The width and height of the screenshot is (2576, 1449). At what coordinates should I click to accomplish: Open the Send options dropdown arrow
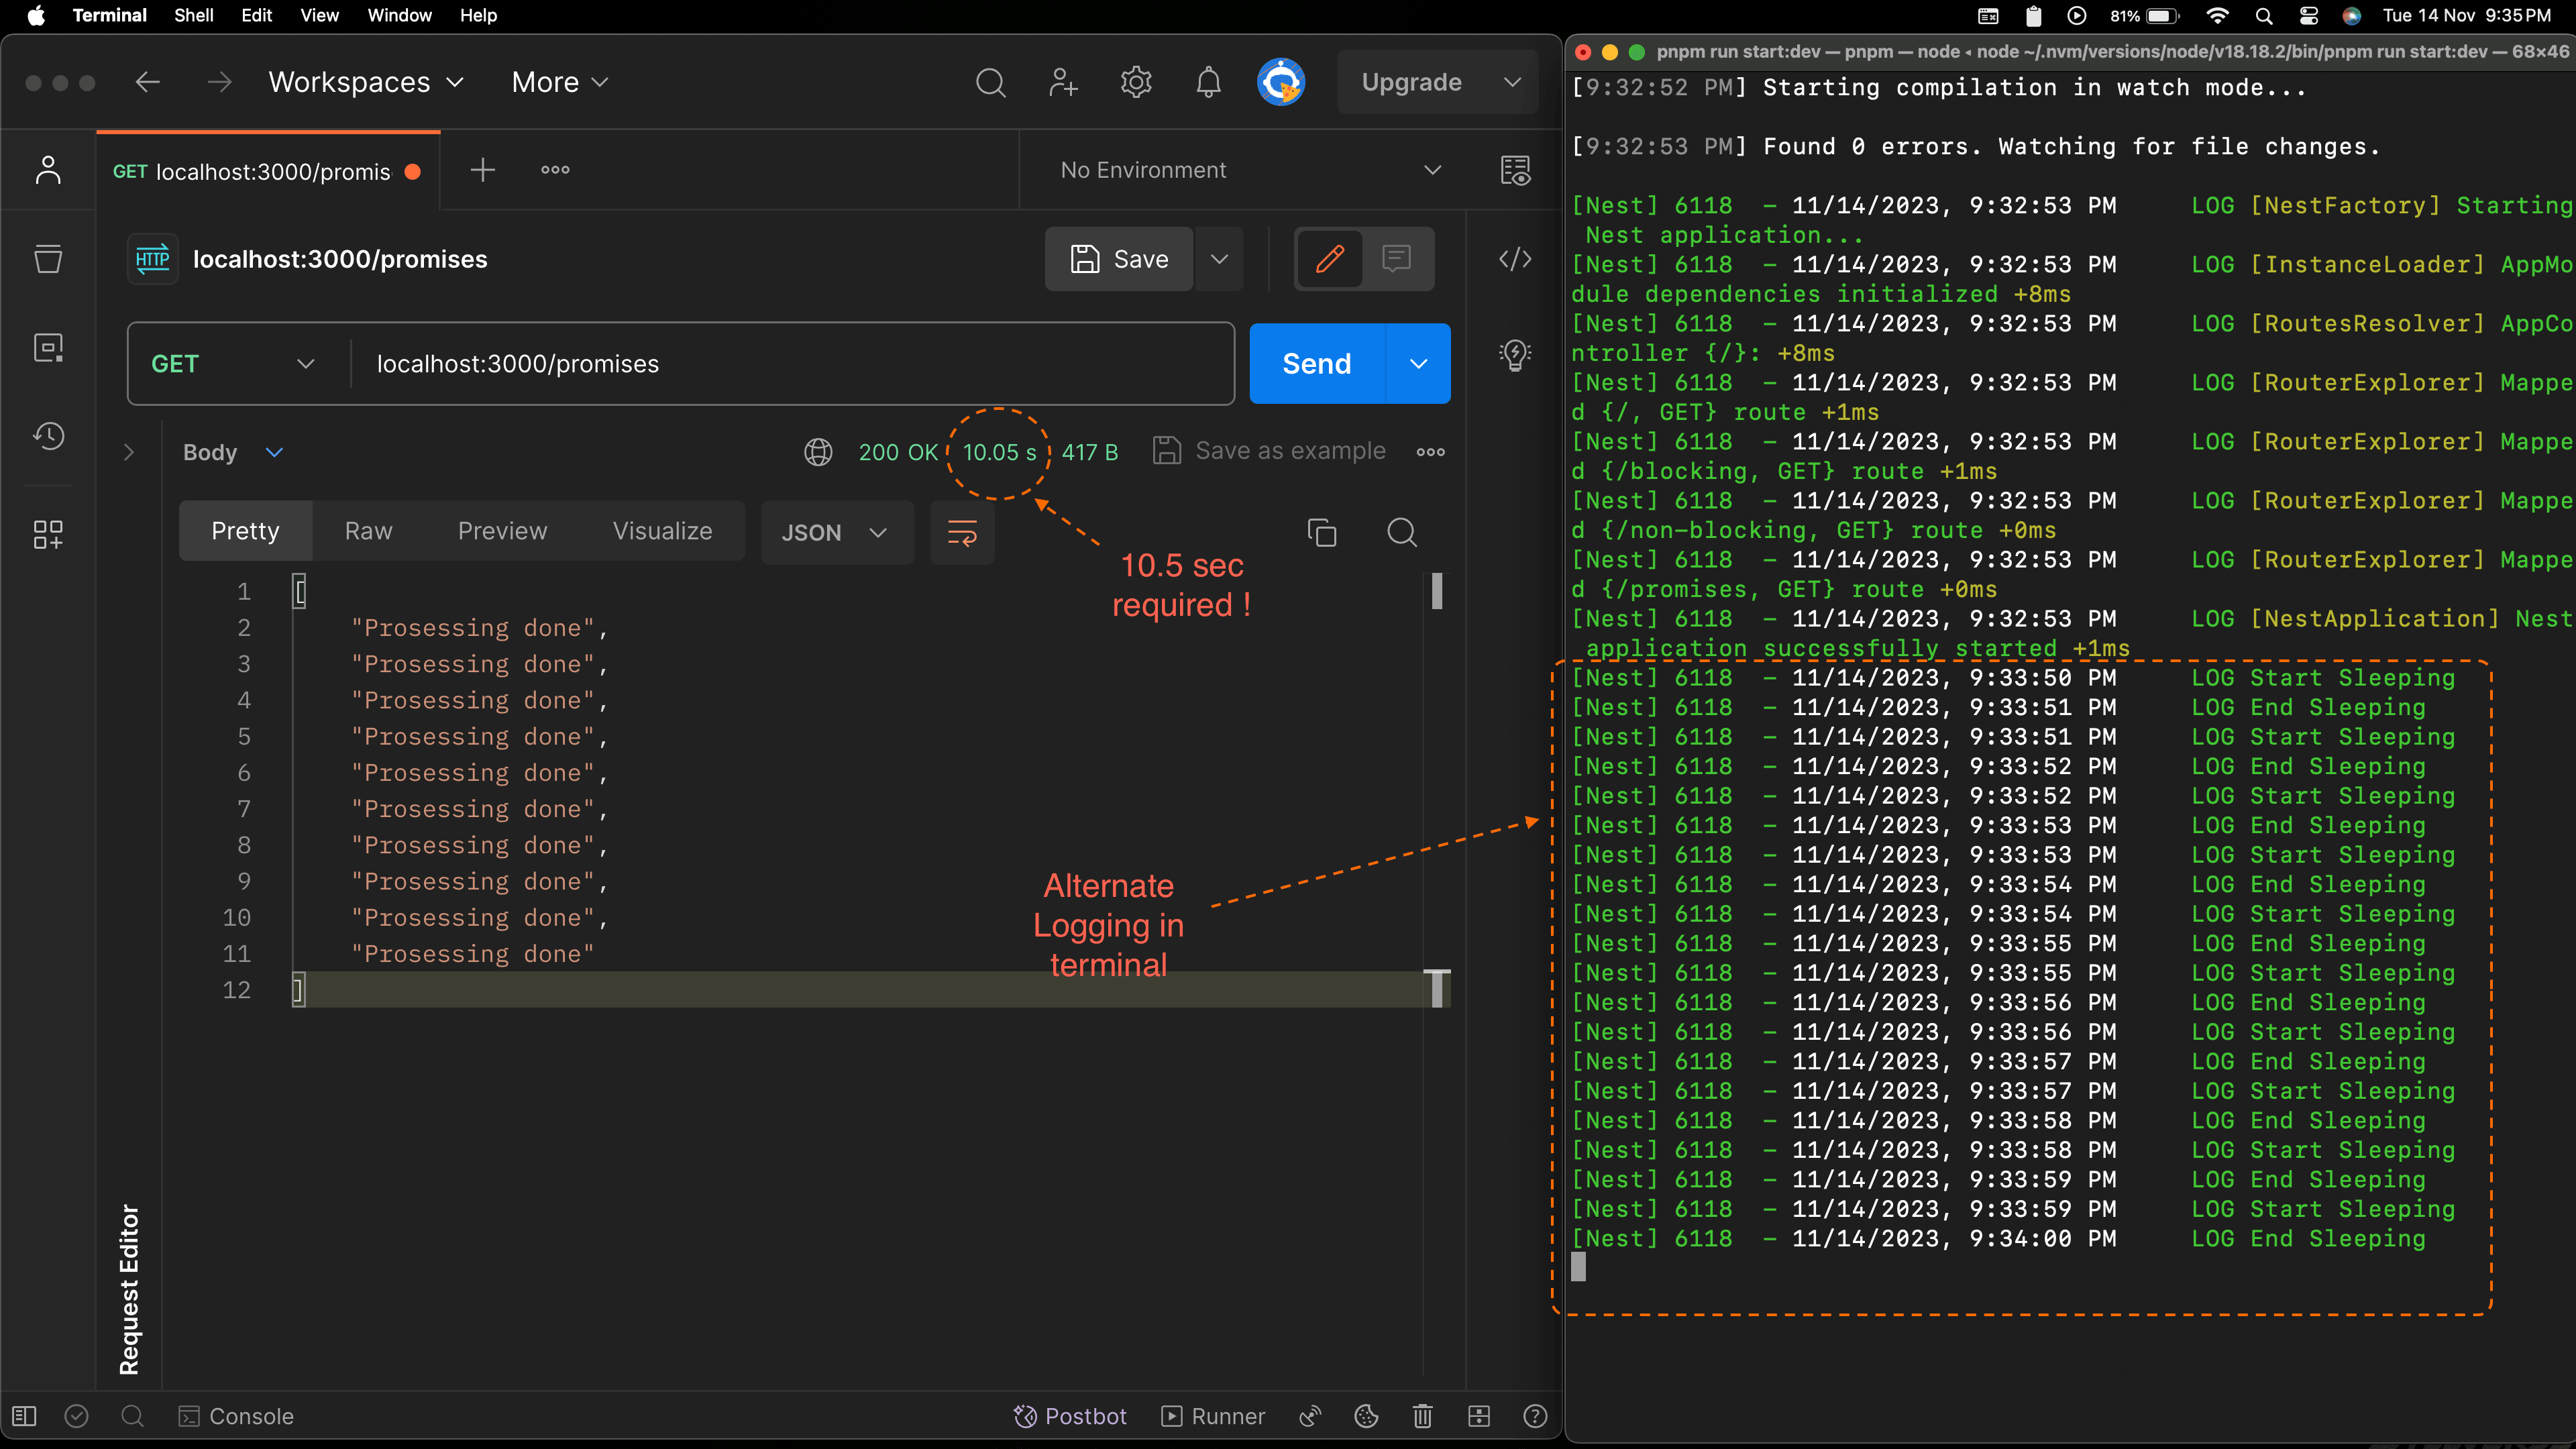(1418, 364)
